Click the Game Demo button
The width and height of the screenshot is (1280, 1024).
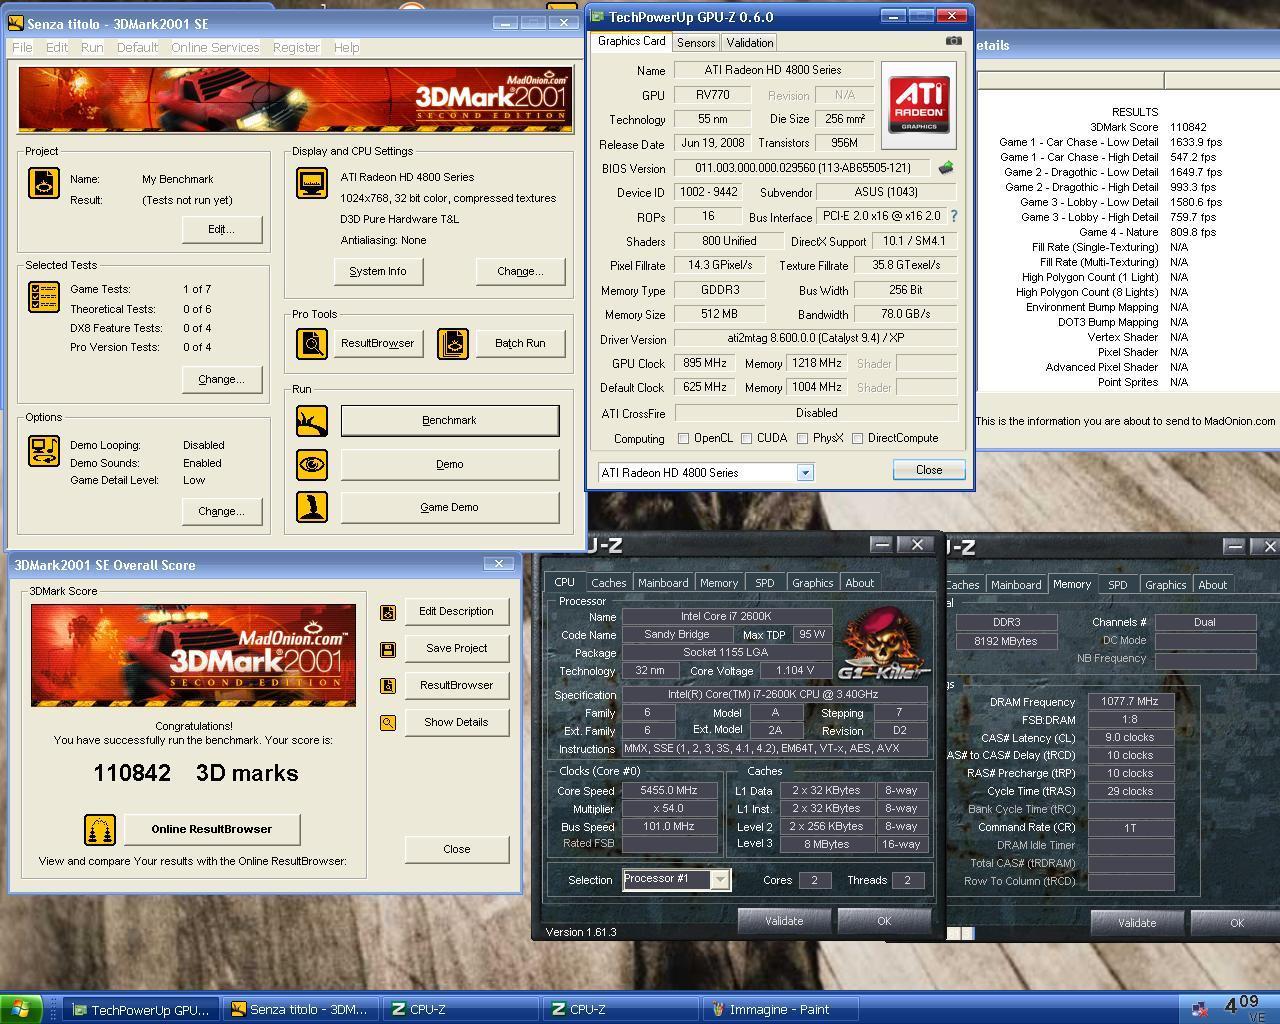click(x=450, y=507)
